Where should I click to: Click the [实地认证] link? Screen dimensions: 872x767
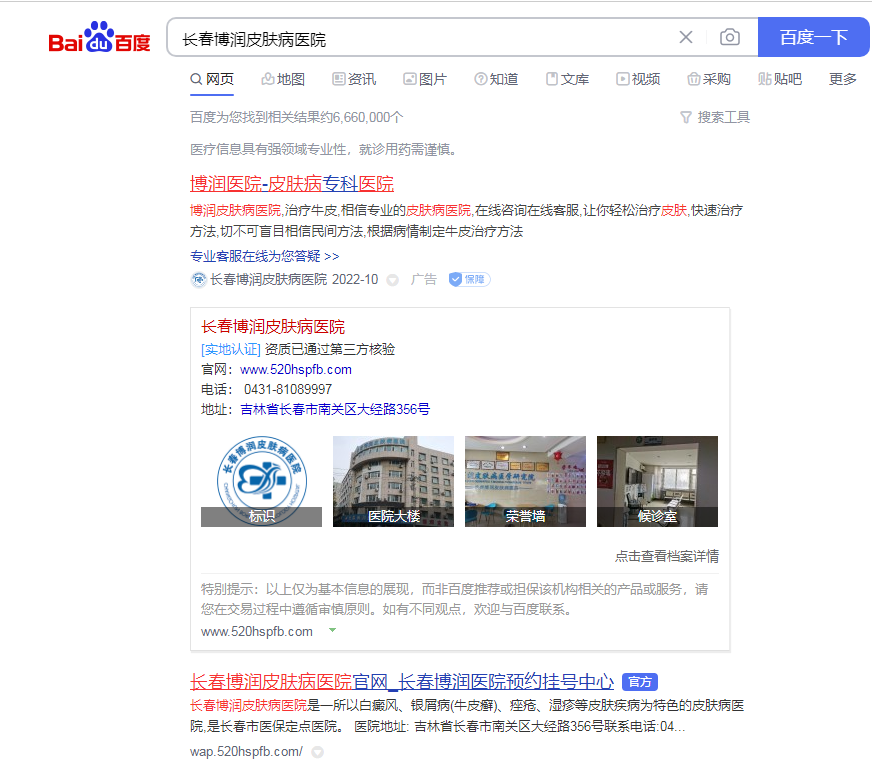point(231,349)
